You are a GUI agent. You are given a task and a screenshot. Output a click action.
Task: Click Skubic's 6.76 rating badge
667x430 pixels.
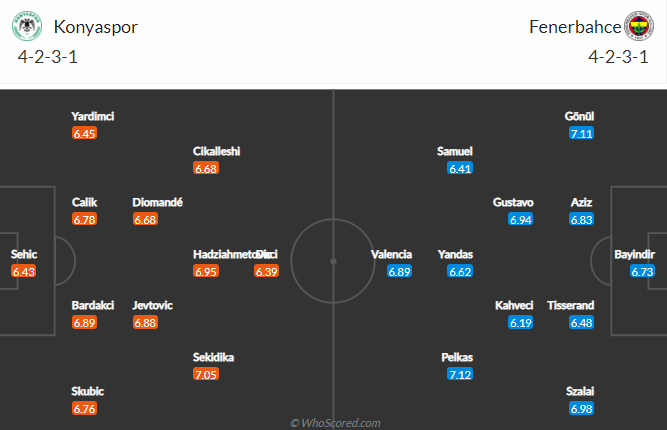pos(84,409)
